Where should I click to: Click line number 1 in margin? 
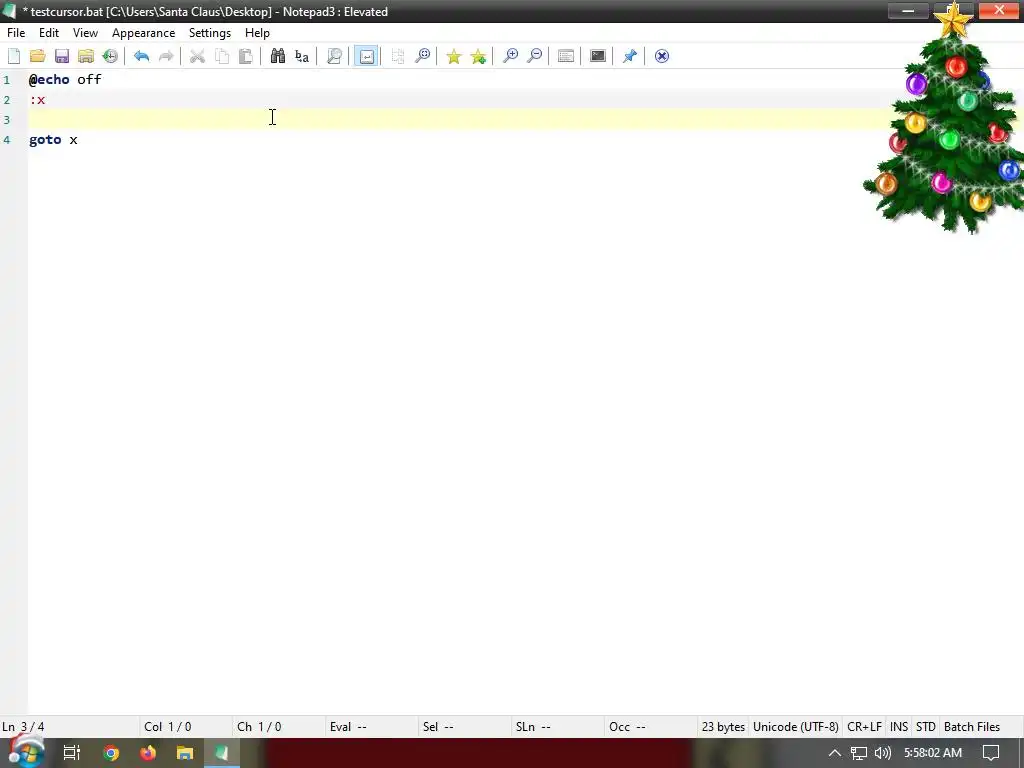coord(7,80)
